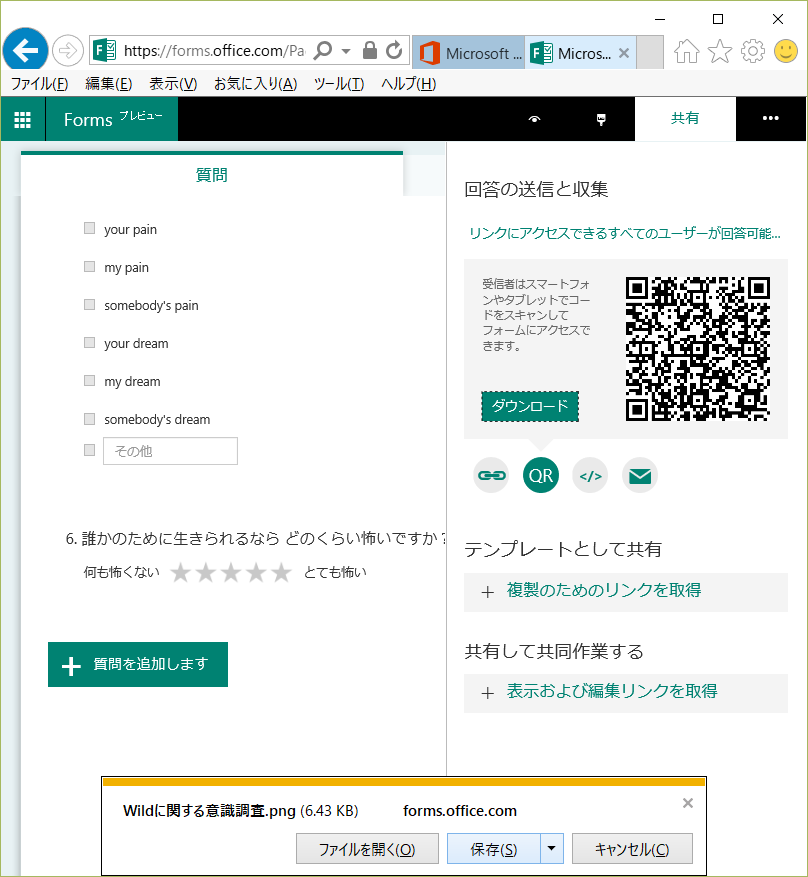Check the 'somebody's dream' checkbox
Image resolution: width=808 pixels, height=877 pixels.
tap(89, 418)
